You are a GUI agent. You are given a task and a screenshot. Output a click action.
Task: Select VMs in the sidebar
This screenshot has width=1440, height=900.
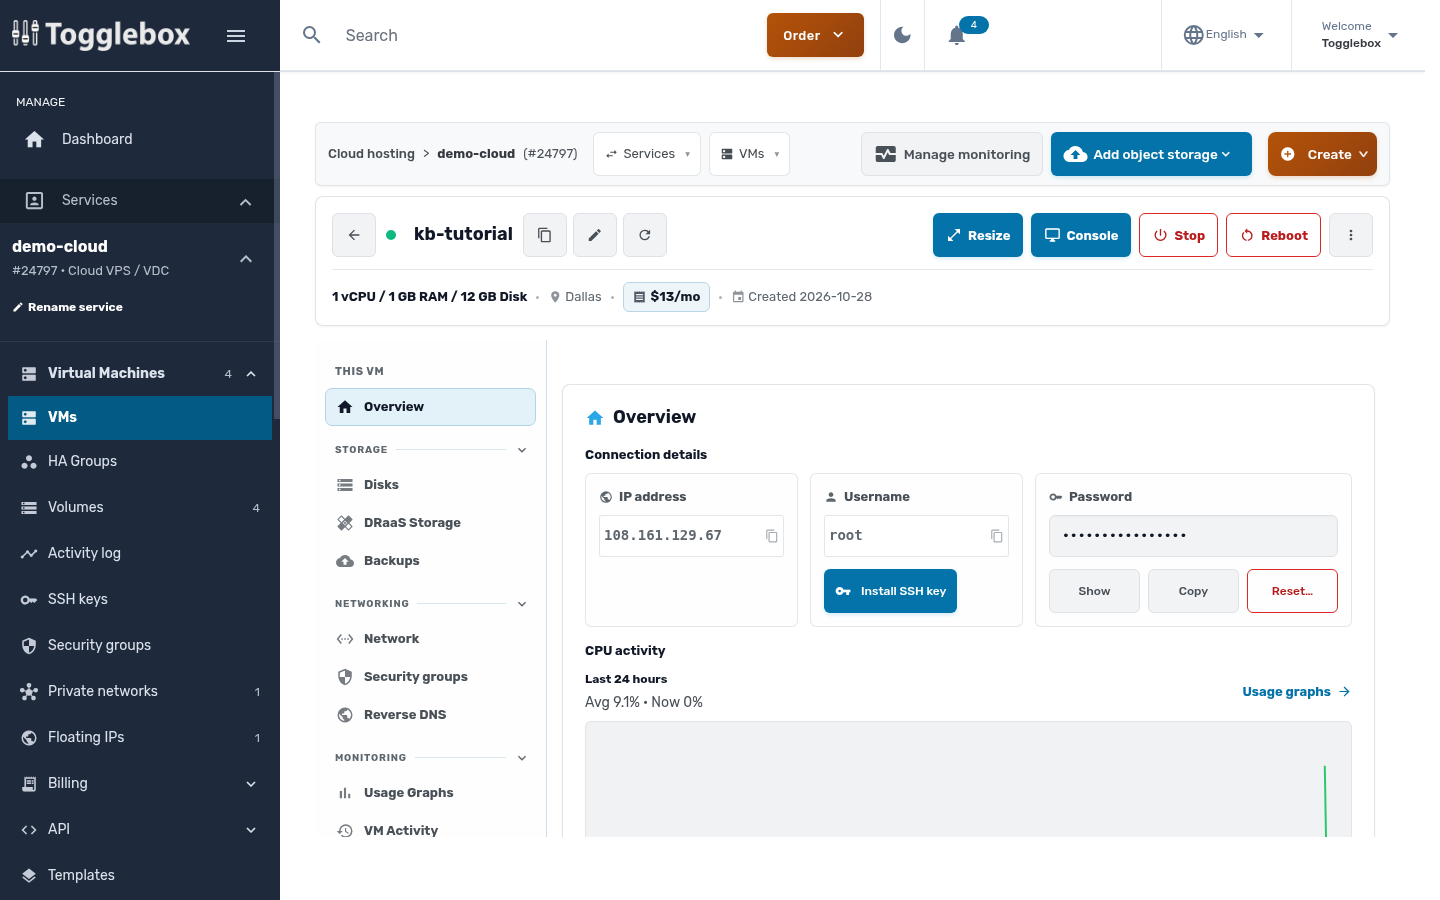click(x=140, y=418)
